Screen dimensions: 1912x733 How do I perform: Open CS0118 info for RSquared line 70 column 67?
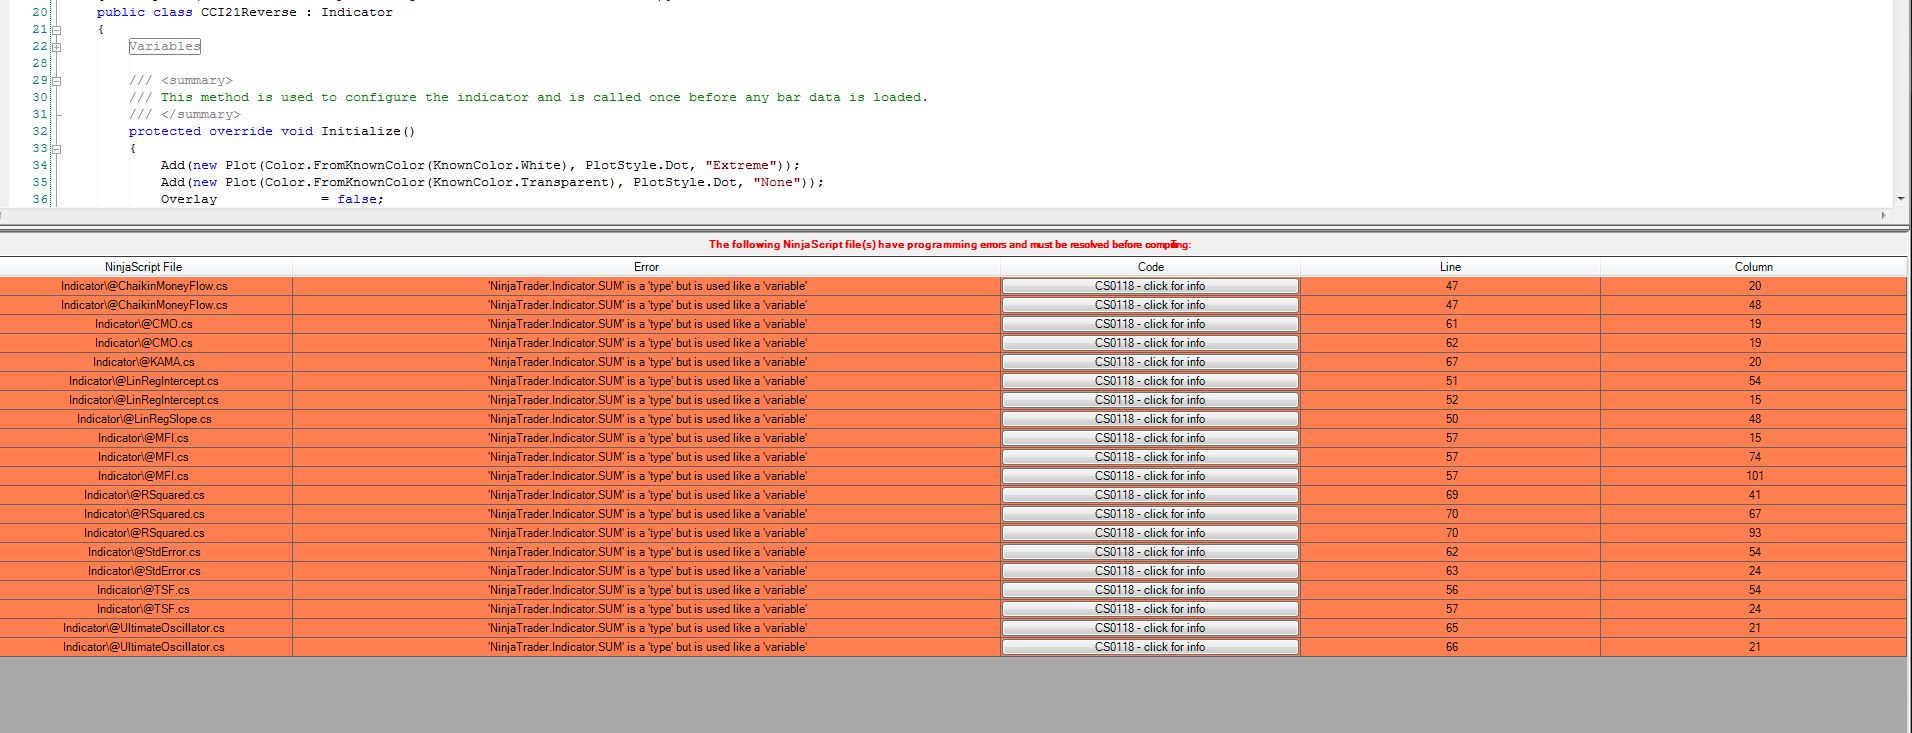pos(1150,514)
